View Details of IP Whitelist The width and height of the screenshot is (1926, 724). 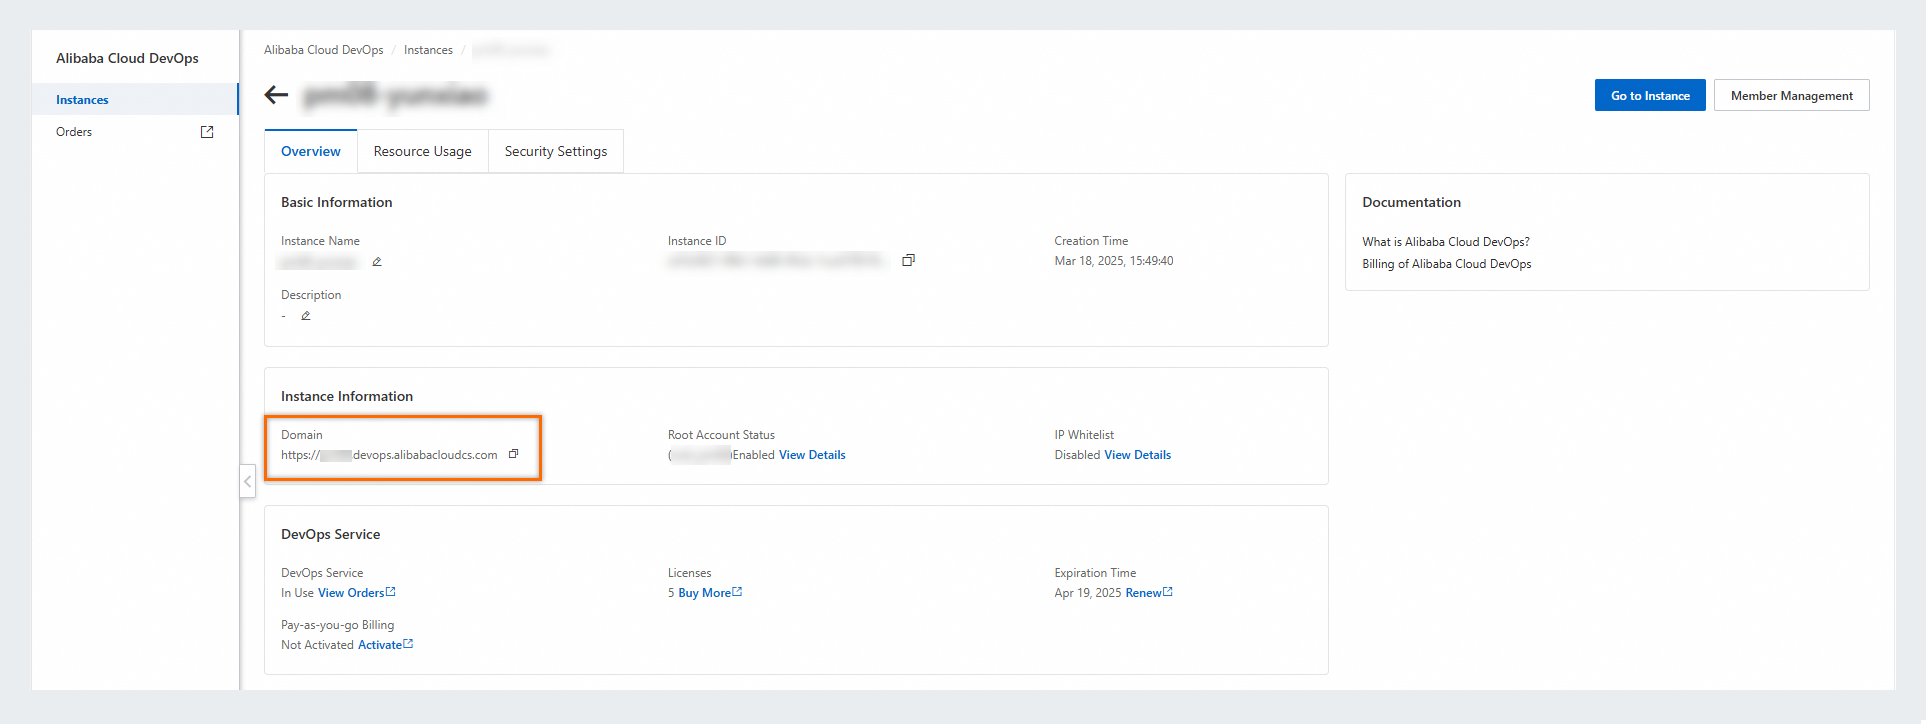pyautogui.click(x=1137, y=455)
